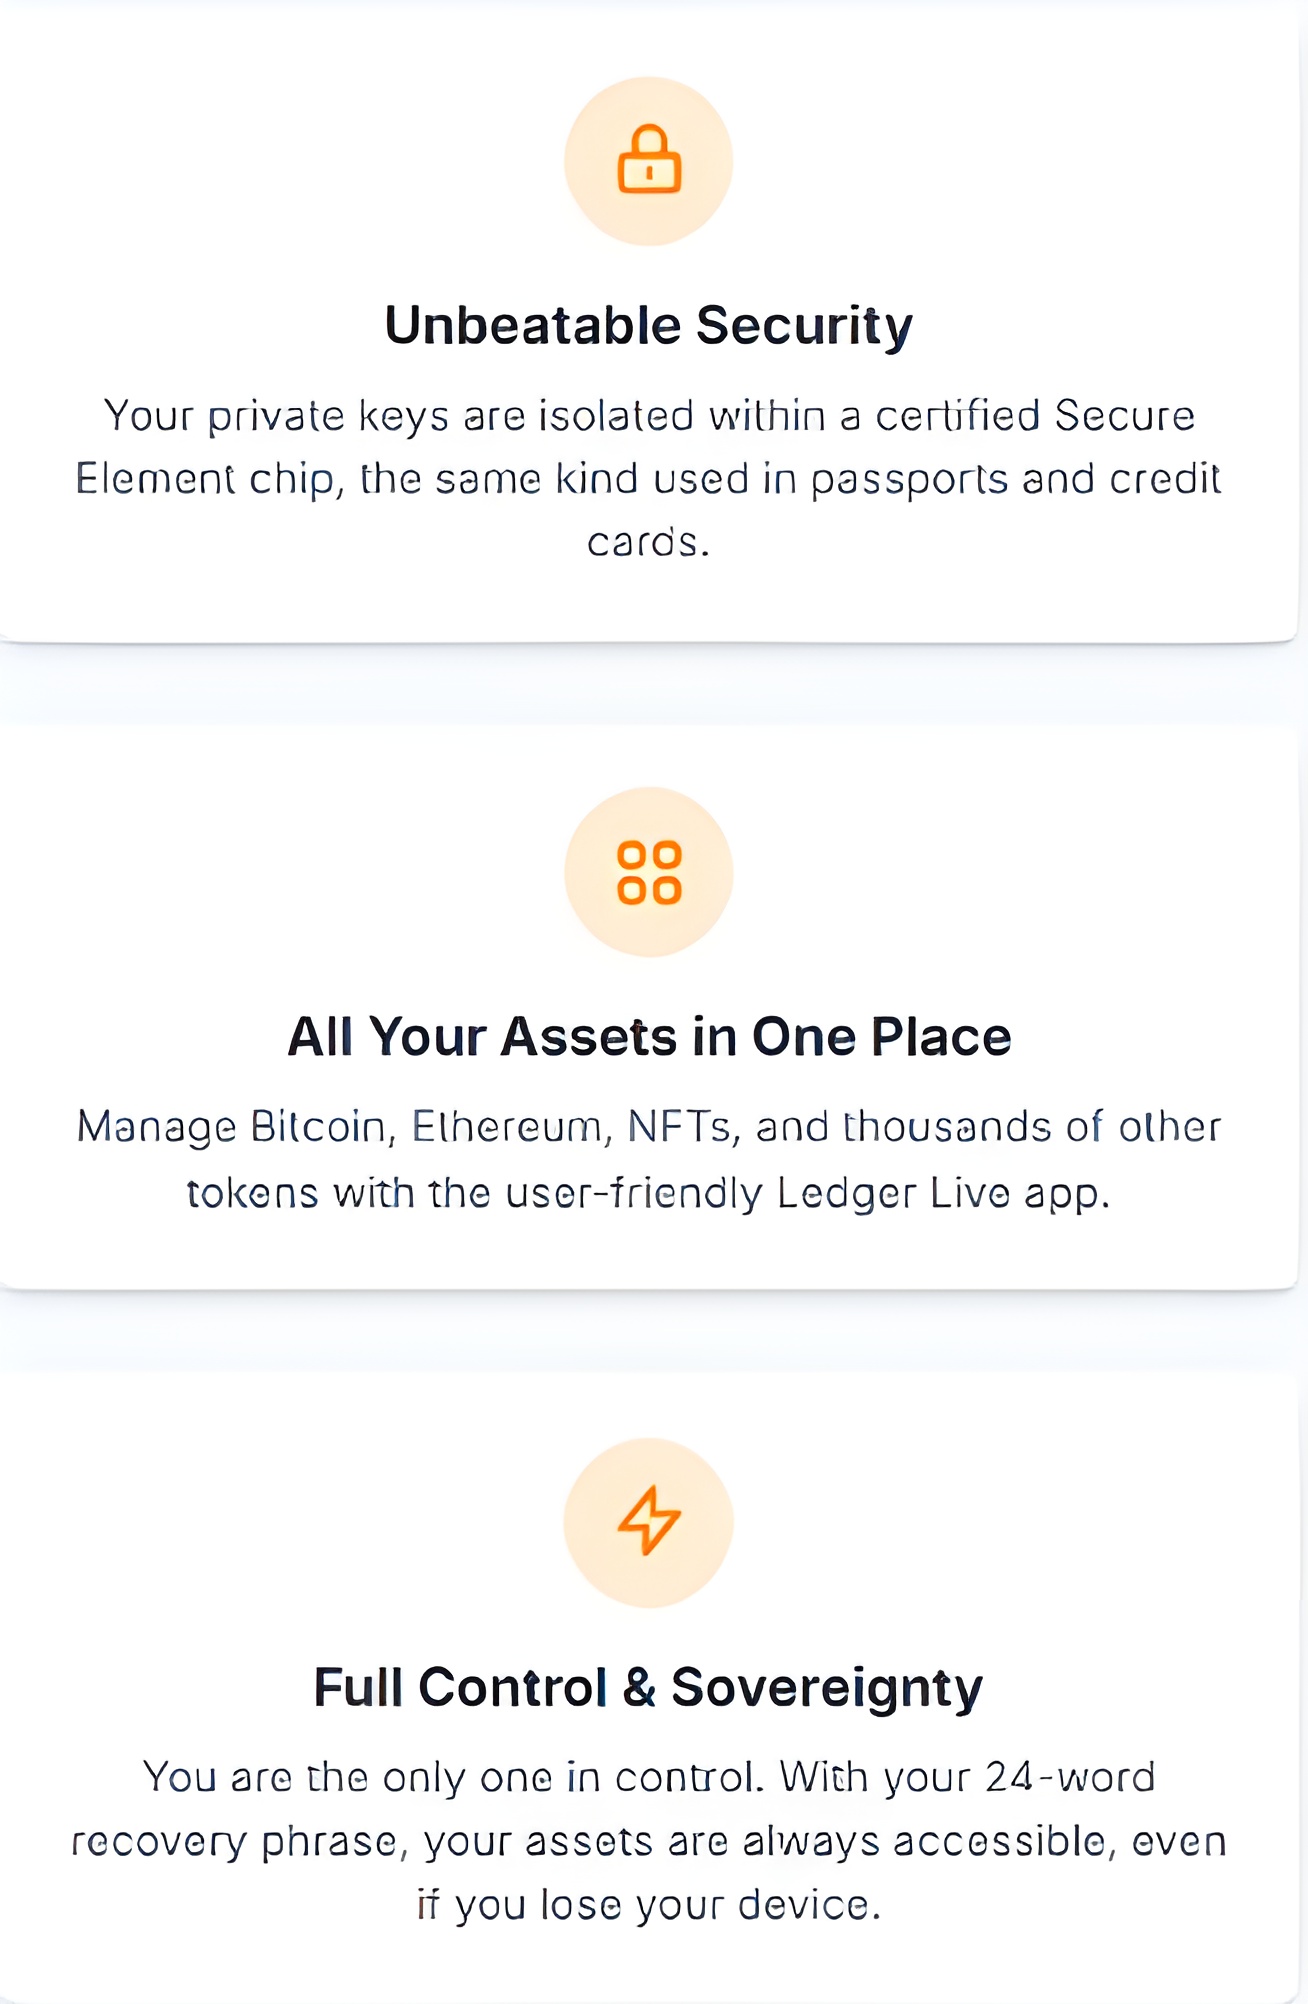Image resolution: width=1308 pixels, height=2004 pixels.
Task: Click the "Ledger Live app" text
Action: click(x=942, y=1194)
